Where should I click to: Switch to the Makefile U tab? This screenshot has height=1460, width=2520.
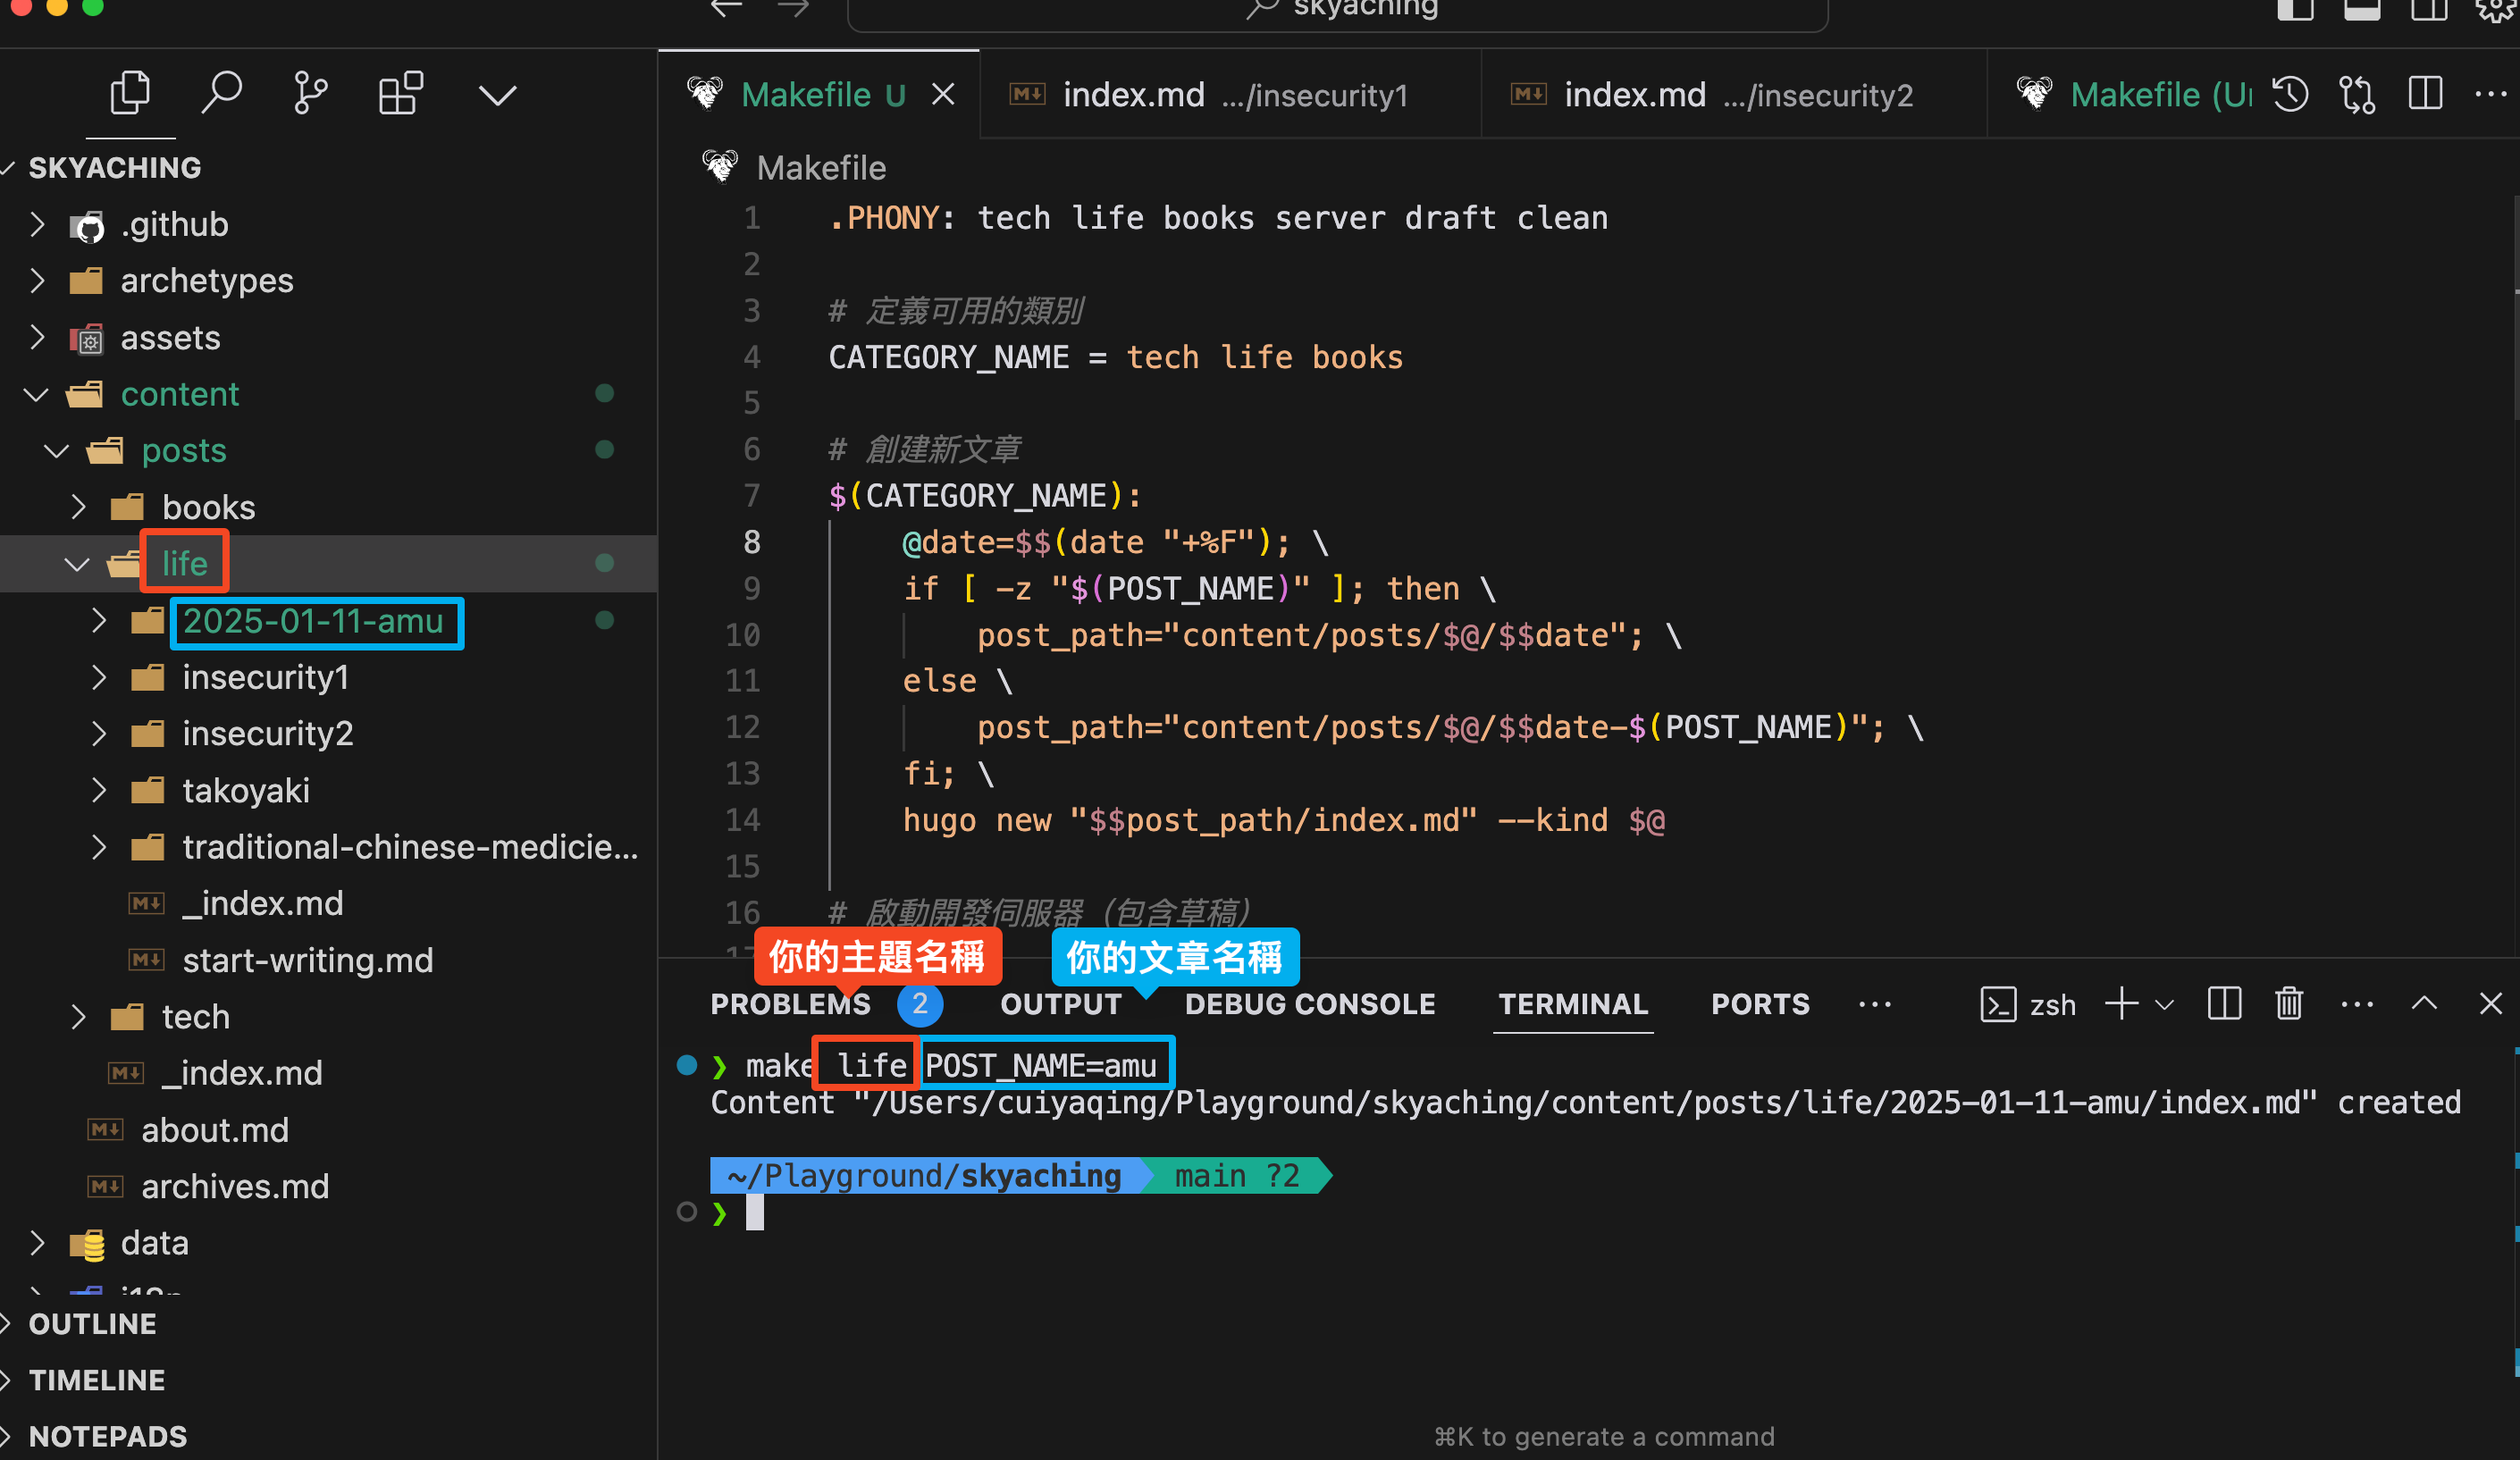coord(819,95)
